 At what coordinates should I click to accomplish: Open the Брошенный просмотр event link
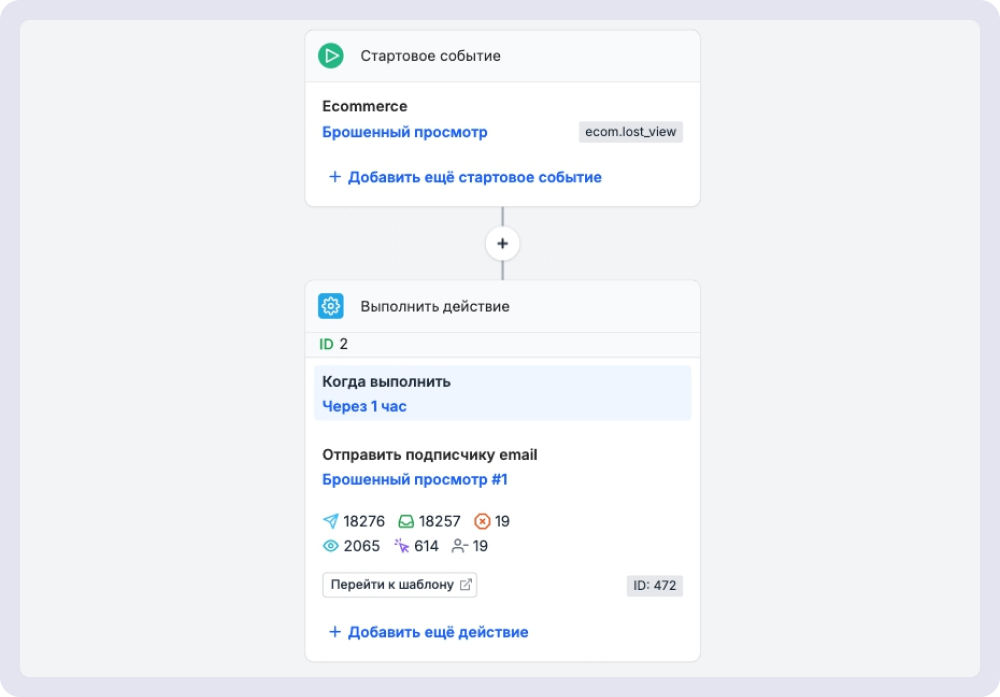404,132
